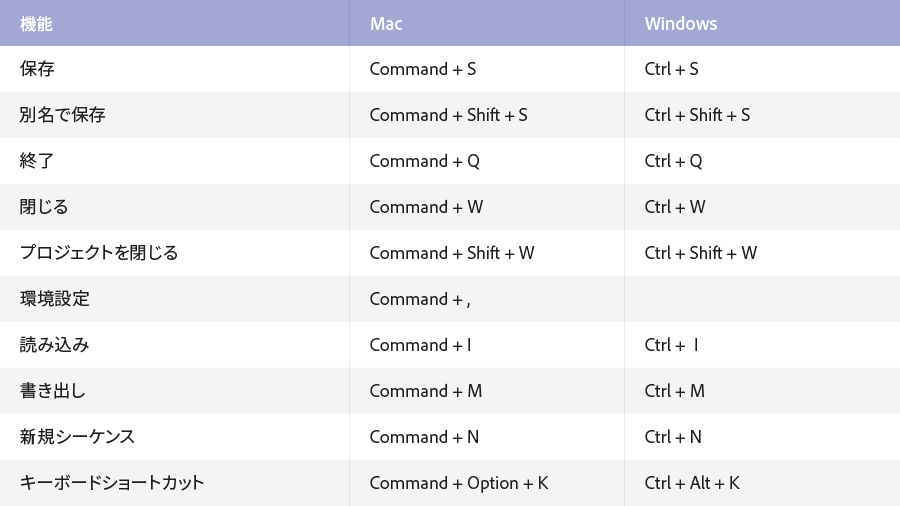
Task: Select the 読み込み row label
Action: click(54, 345)
